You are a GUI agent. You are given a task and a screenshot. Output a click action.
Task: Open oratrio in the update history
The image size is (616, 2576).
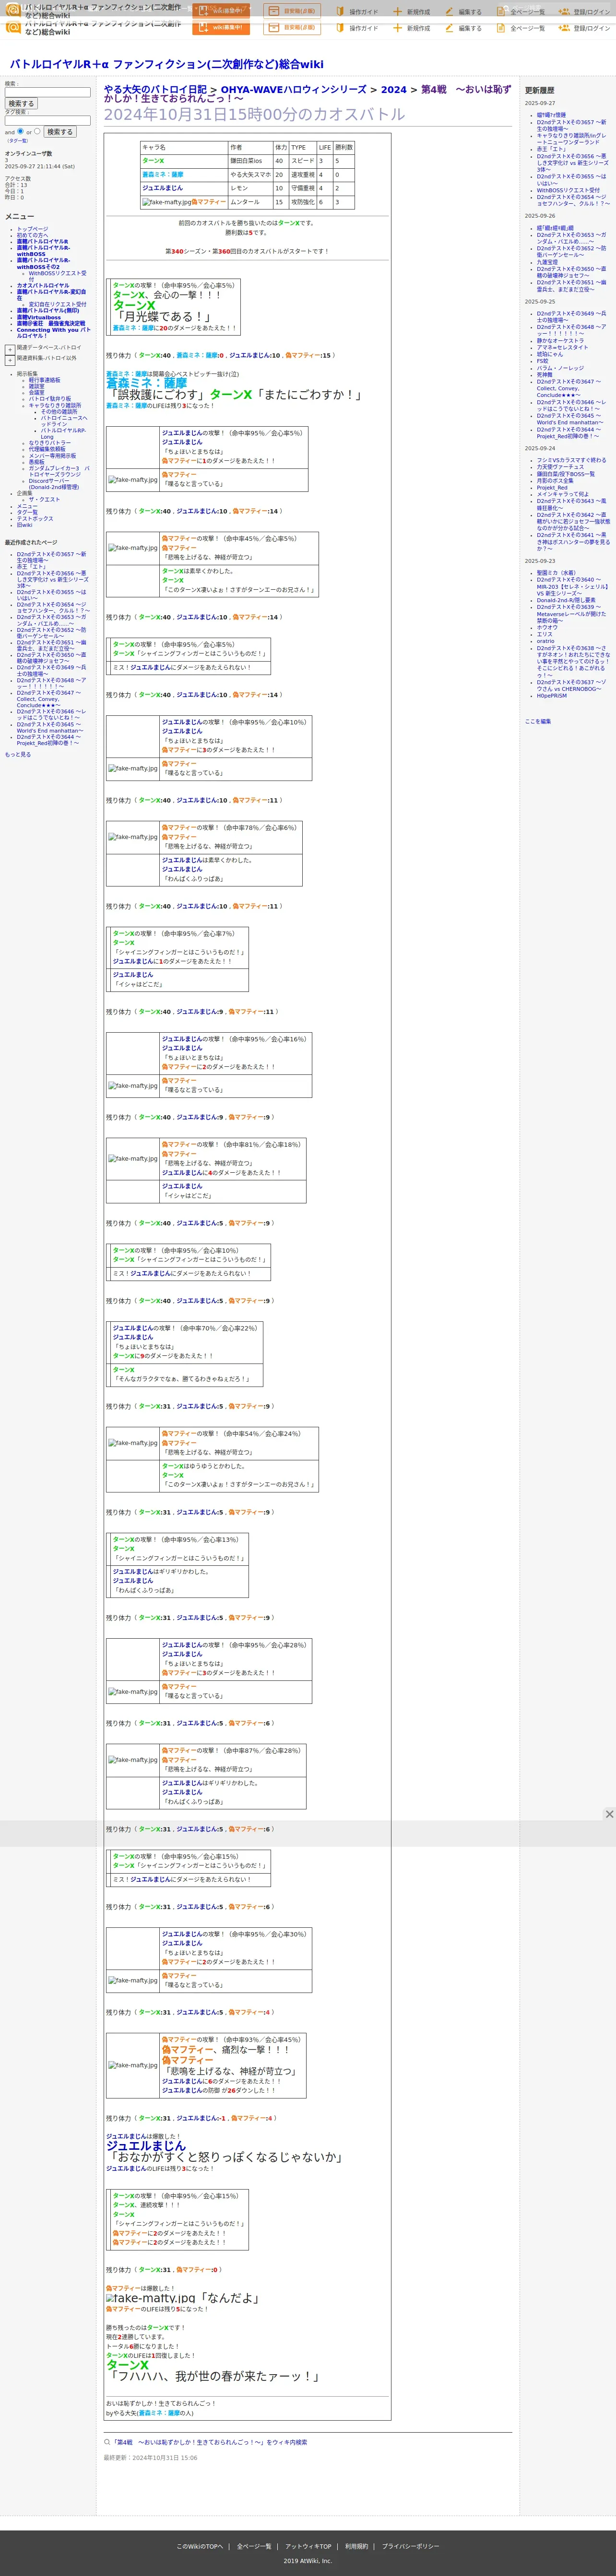[546, 641]
